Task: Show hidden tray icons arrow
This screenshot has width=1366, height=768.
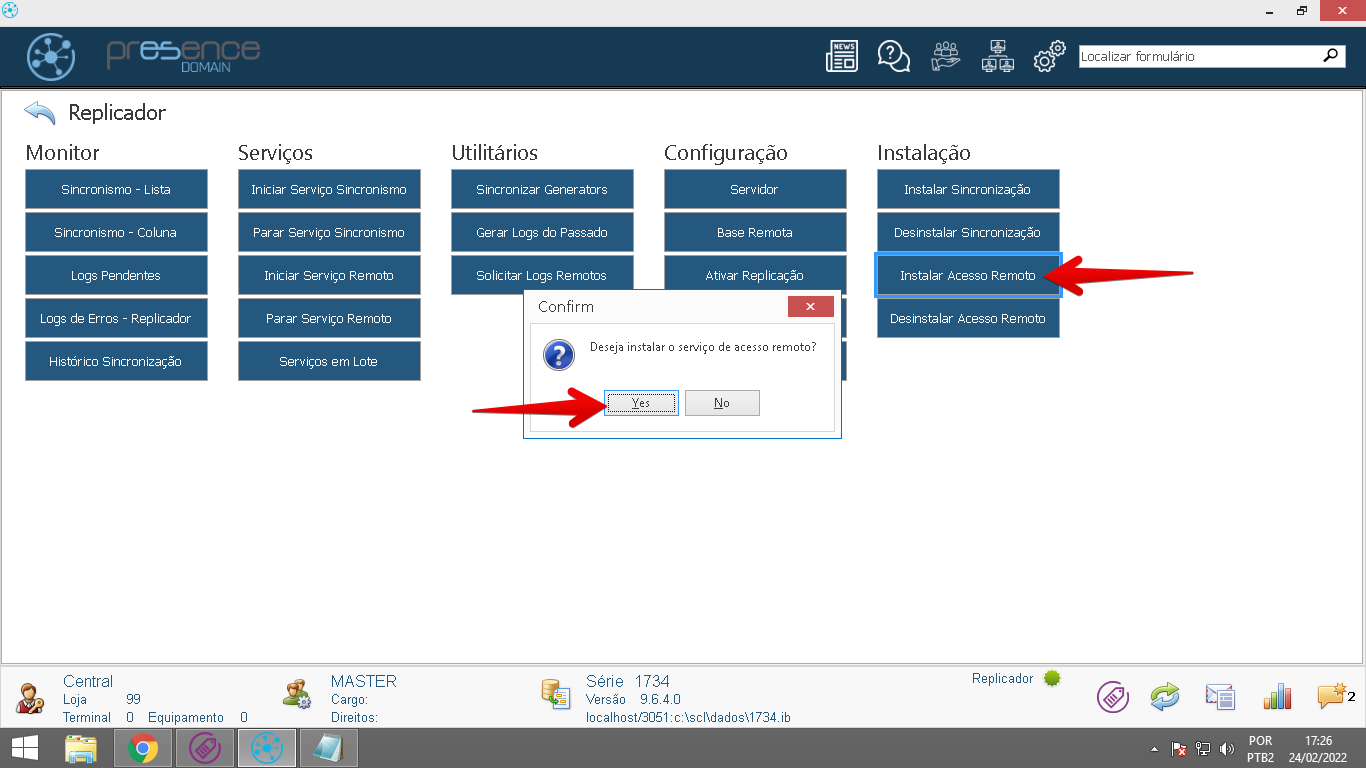Action: click(1155, 749)
